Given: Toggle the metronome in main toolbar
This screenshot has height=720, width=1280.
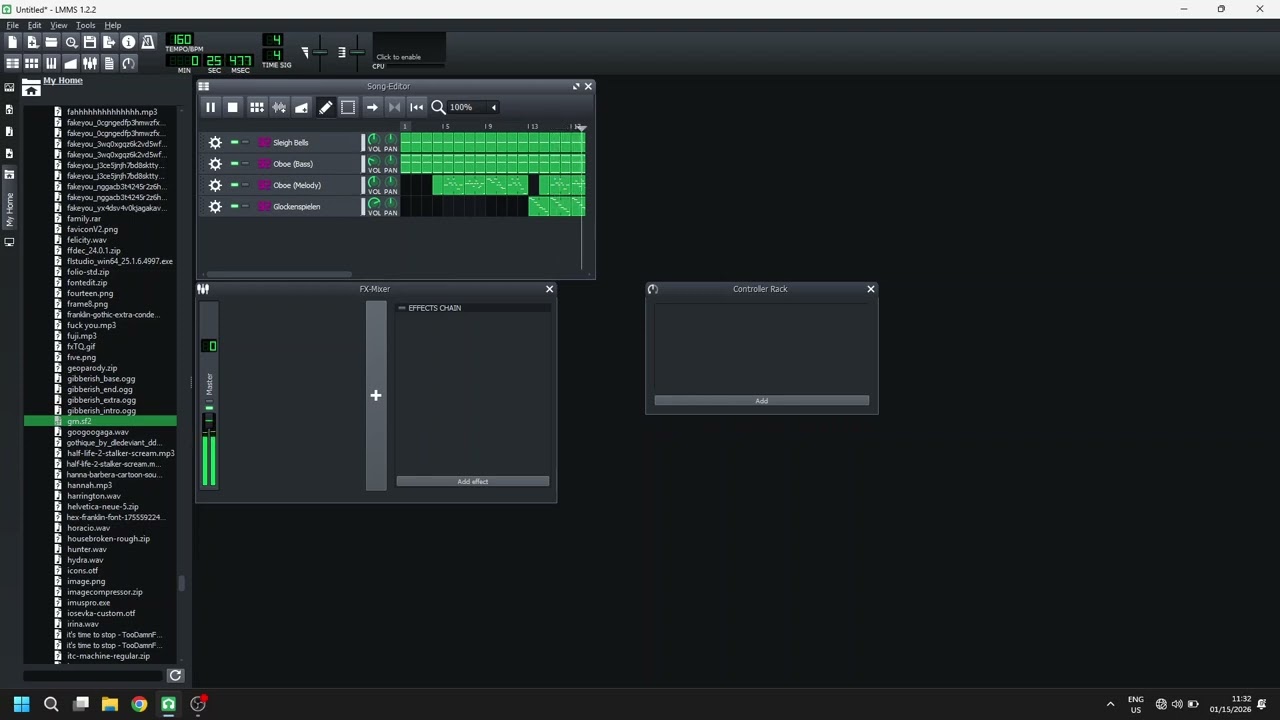Looking at the screenshot, I should tap(148, 42).
